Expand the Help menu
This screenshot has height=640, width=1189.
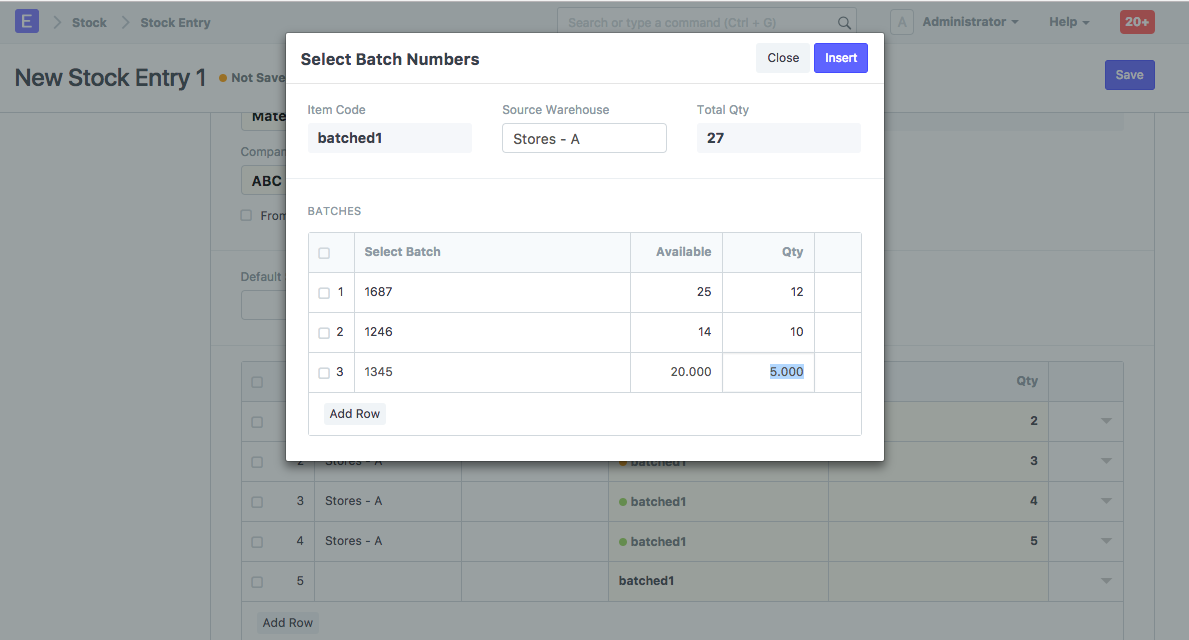[1069, 22]
